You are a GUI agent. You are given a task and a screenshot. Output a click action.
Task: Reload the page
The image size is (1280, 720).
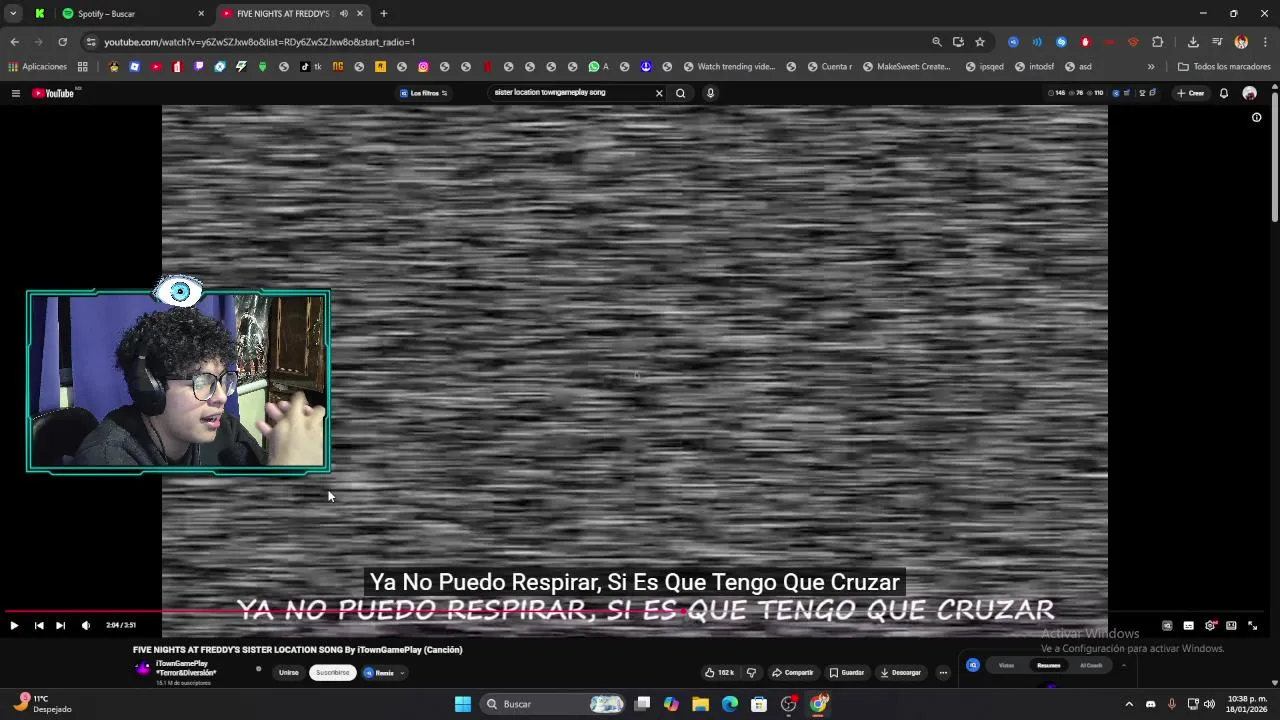tap(62, 42)
